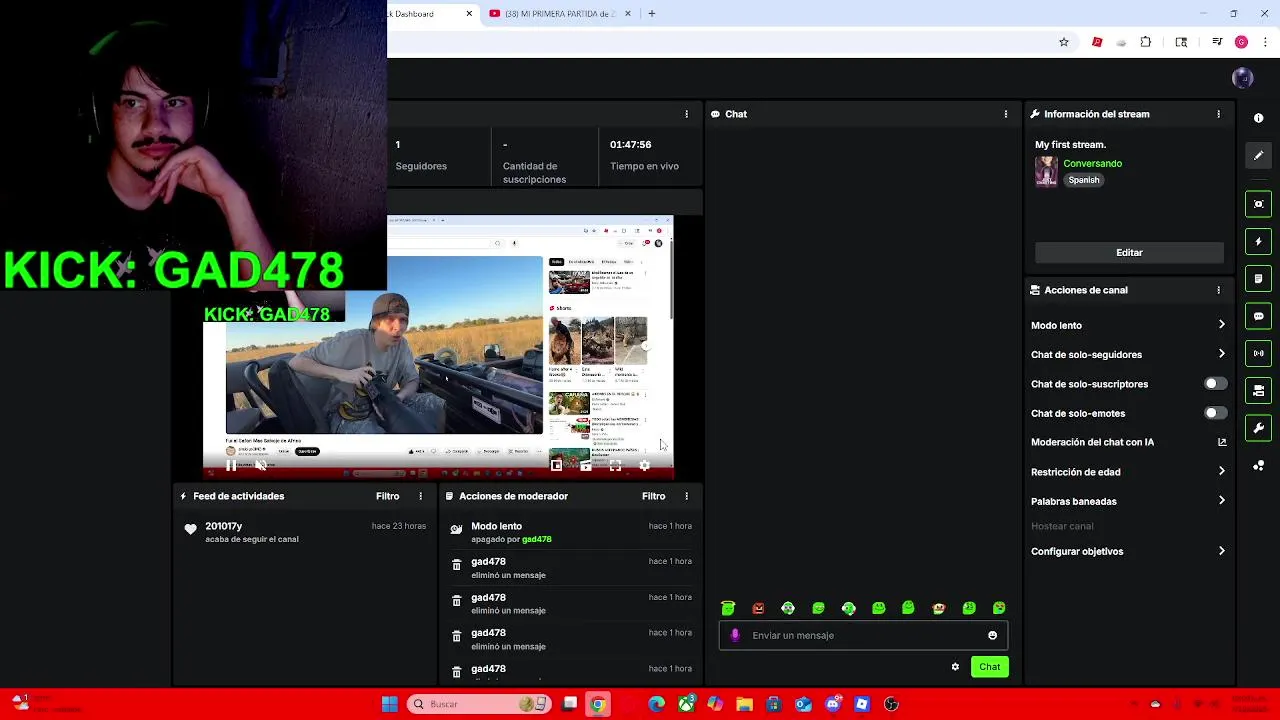1280x720 pixels.
Task: Open Acciones de moderador options menu
Action: coord(686,496)
